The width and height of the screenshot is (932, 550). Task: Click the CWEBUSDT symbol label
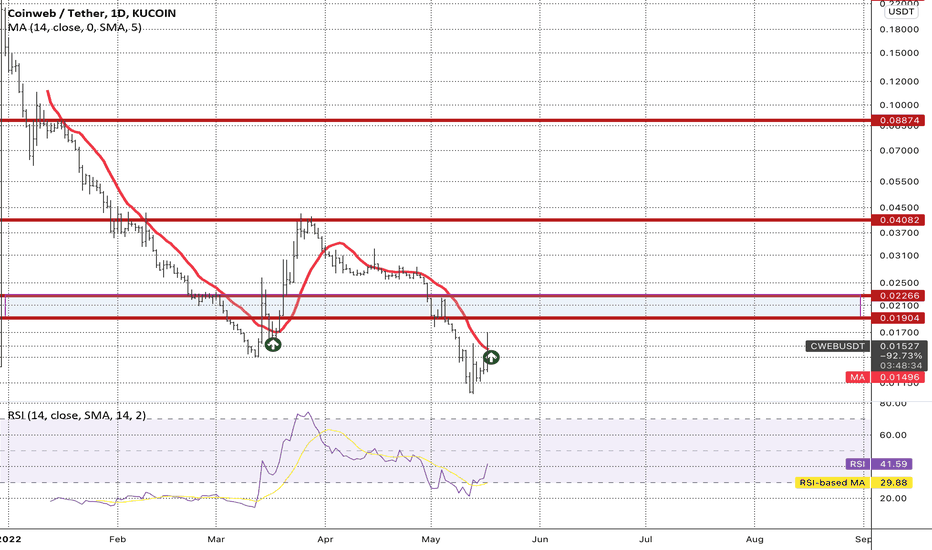click(837, 346)
